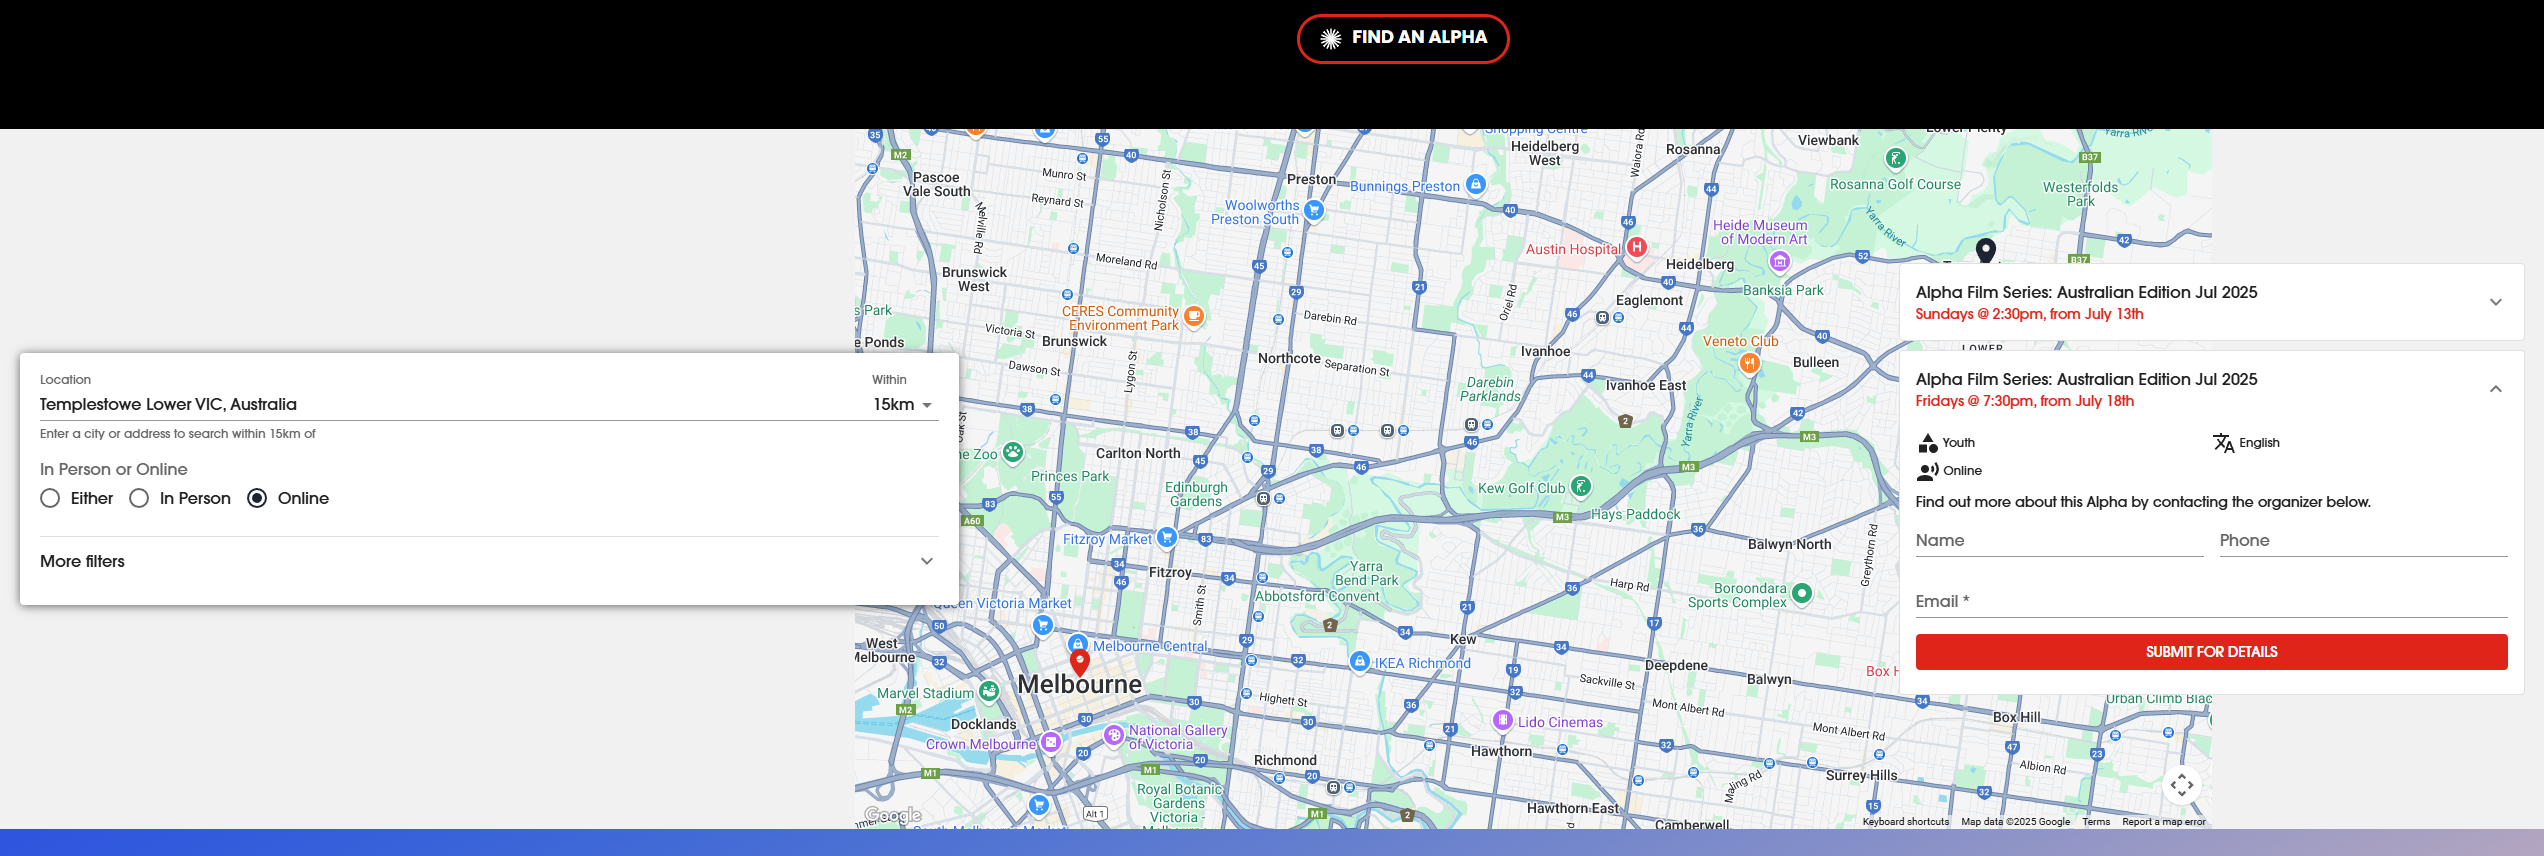The width and height of the screenshot is (2544, 856).
Task: Click the Rosanna Golf Course icon
Action: [1895, 158]
